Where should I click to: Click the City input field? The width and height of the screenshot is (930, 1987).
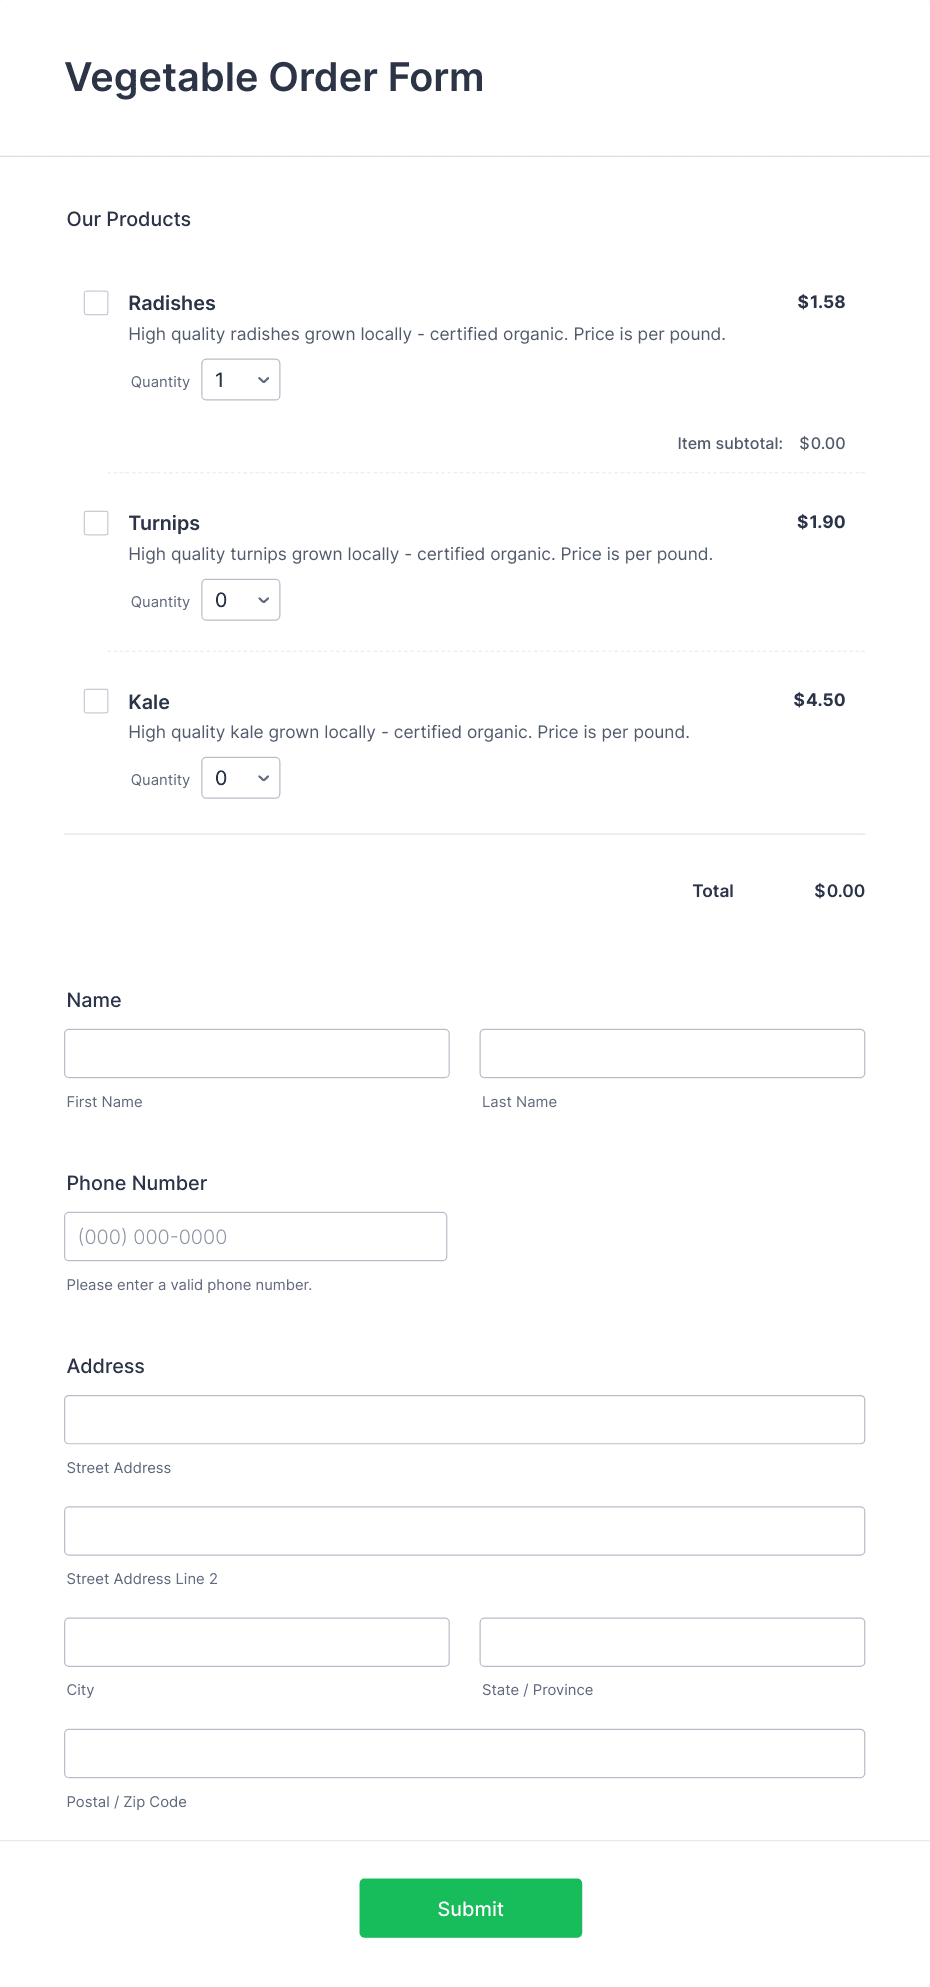[256, 1641]
